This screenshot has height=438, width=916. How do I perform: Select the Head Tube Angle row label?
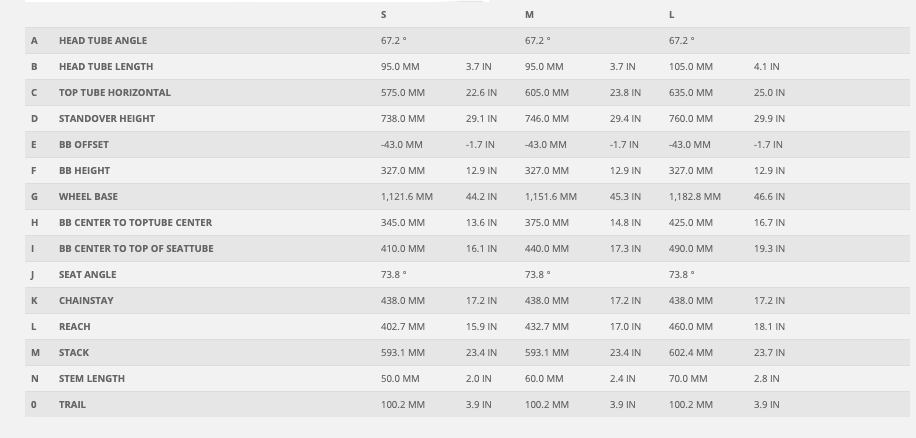coord(102,41)
